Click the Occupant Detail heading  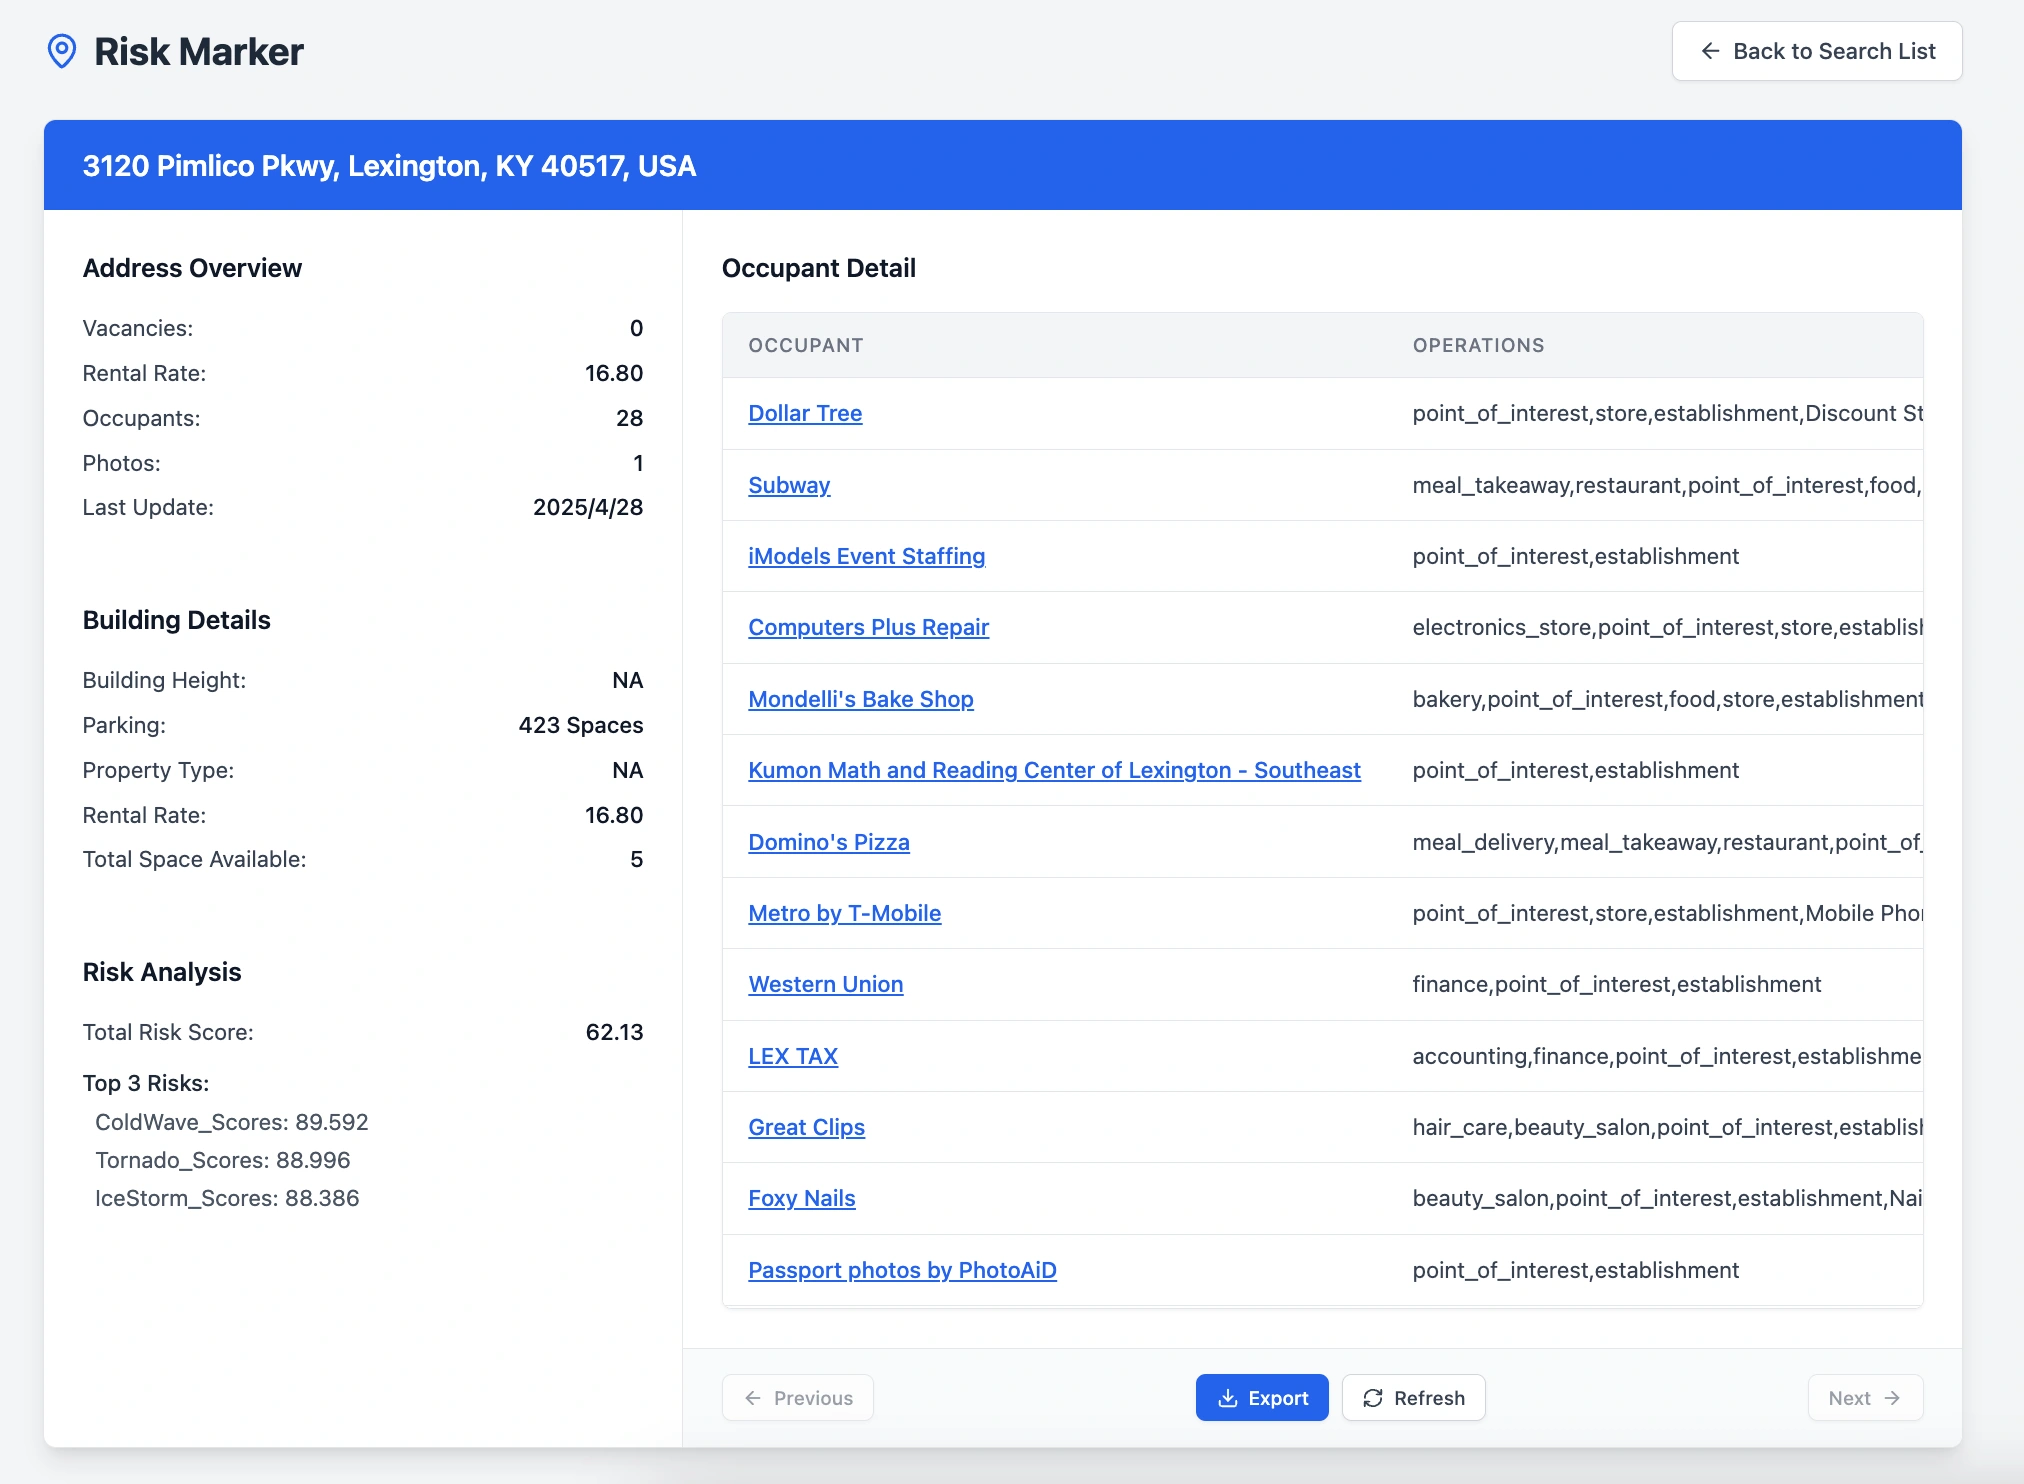click(x=819, y=268)
